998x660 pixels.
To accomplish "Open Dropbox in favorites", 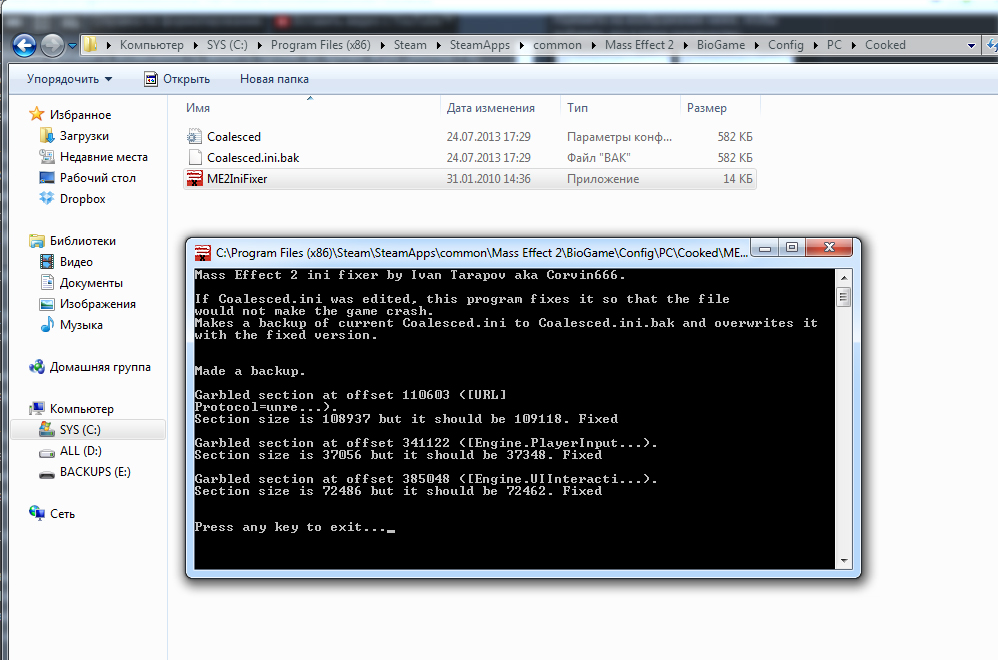I will [83, 199].
